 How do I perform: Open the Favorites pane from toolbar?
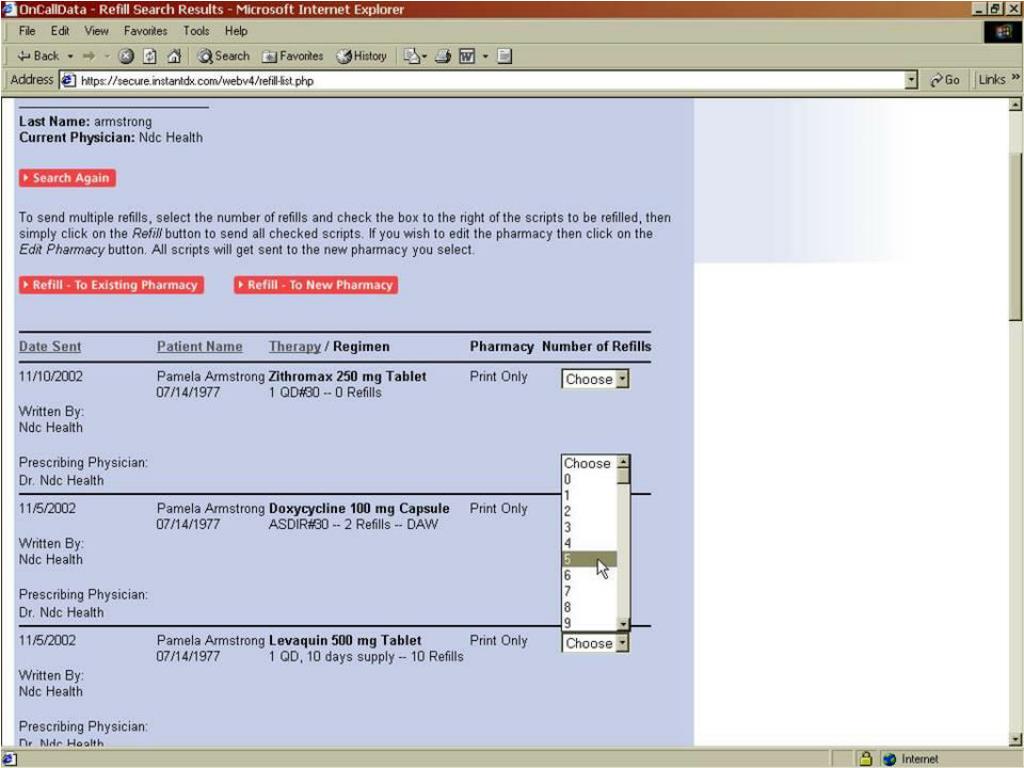pos(293,56)
